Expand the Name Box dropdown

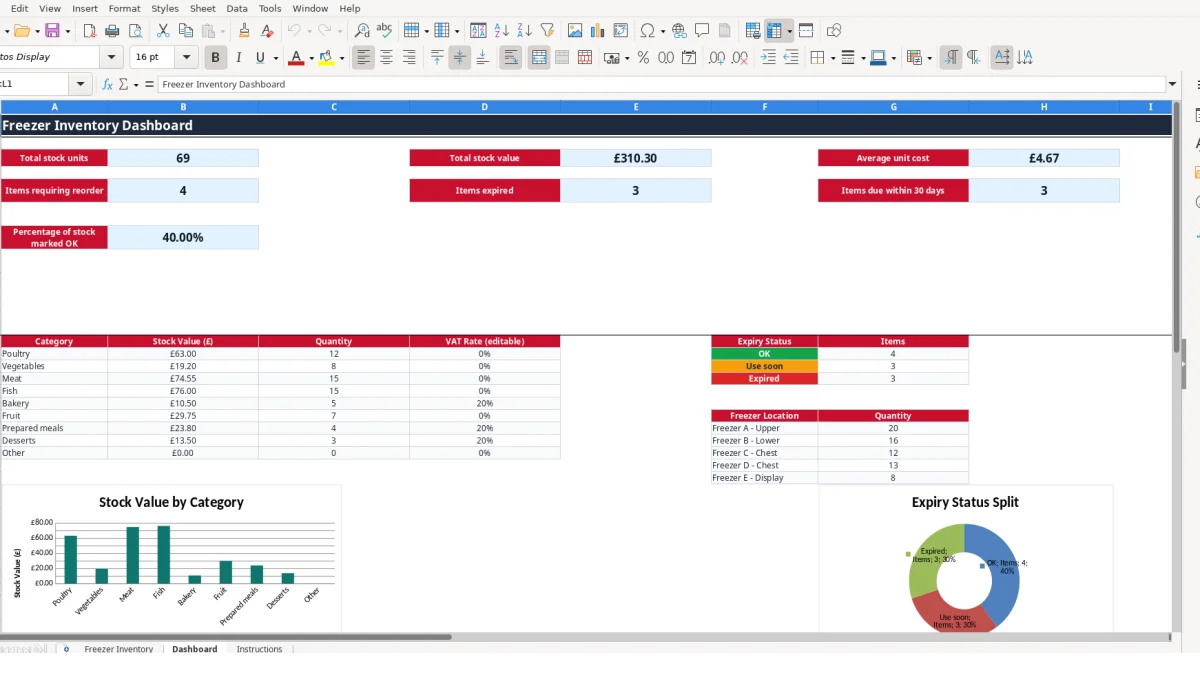81,85
